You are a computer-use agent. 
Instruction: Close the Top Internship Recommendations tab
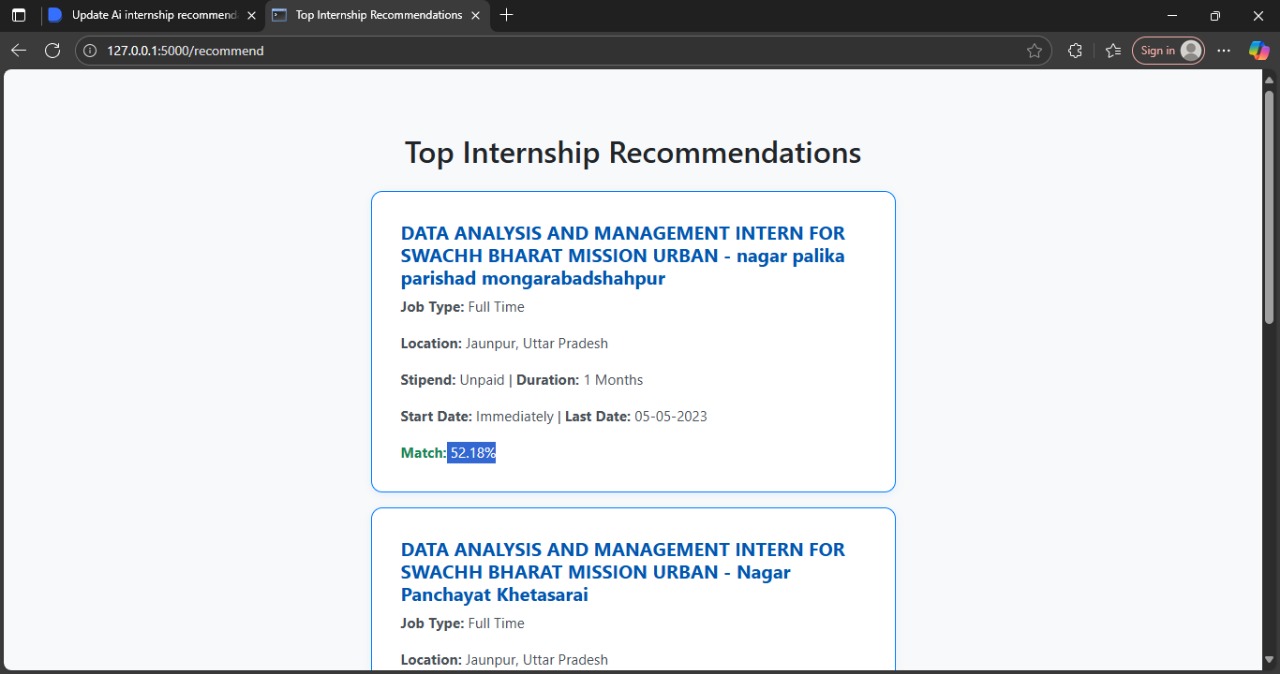(x=475, y=16)
